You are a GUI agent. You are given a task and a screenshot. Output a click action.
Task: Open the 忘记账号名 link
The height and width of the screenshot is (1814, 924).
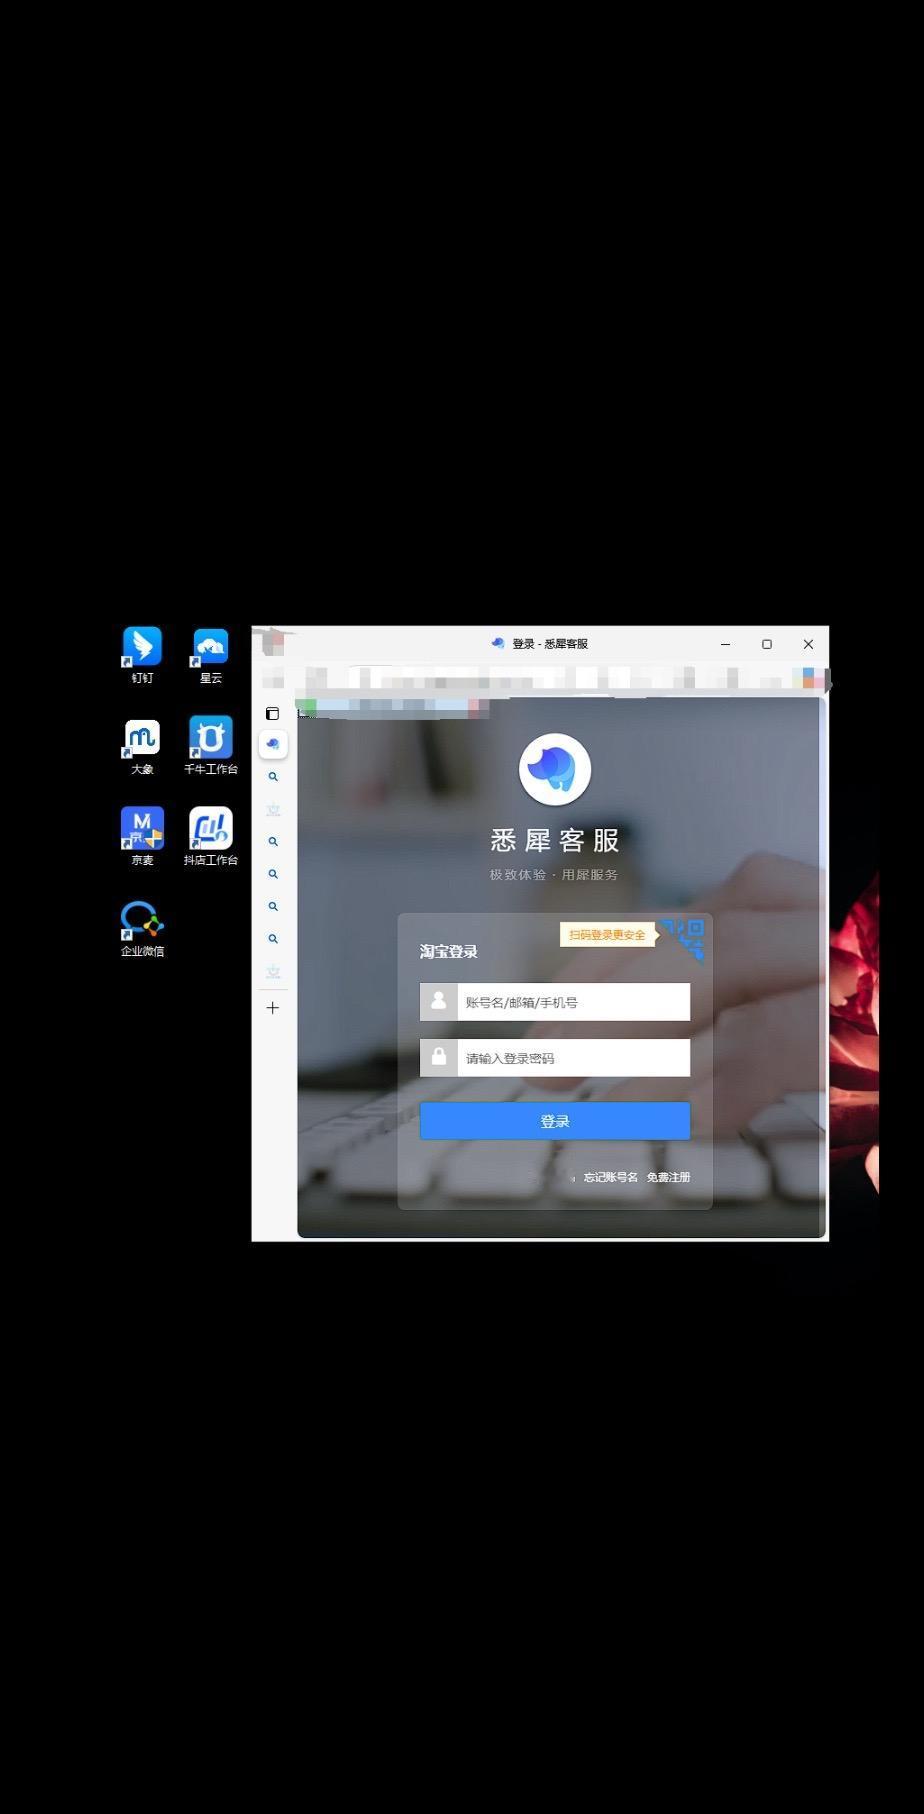pyautogui.click(x=610, y=1177)
